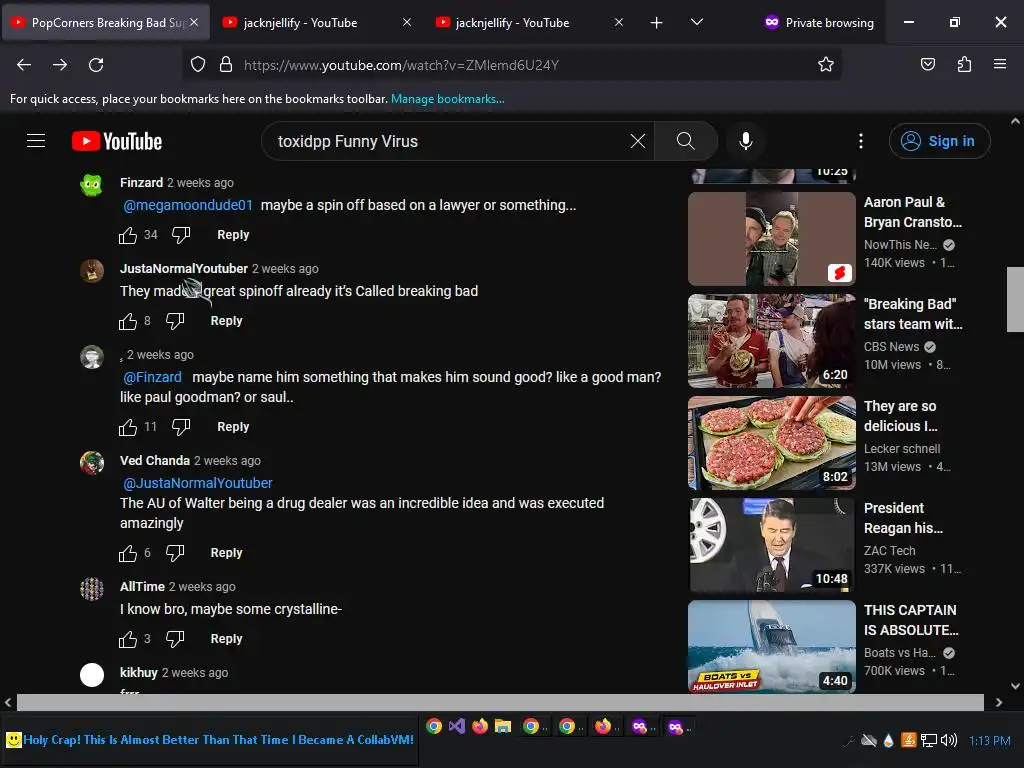The image size is (1024, 768).
Task: Dislike AllTime's crystalline comment
Action: pos(175,639)
